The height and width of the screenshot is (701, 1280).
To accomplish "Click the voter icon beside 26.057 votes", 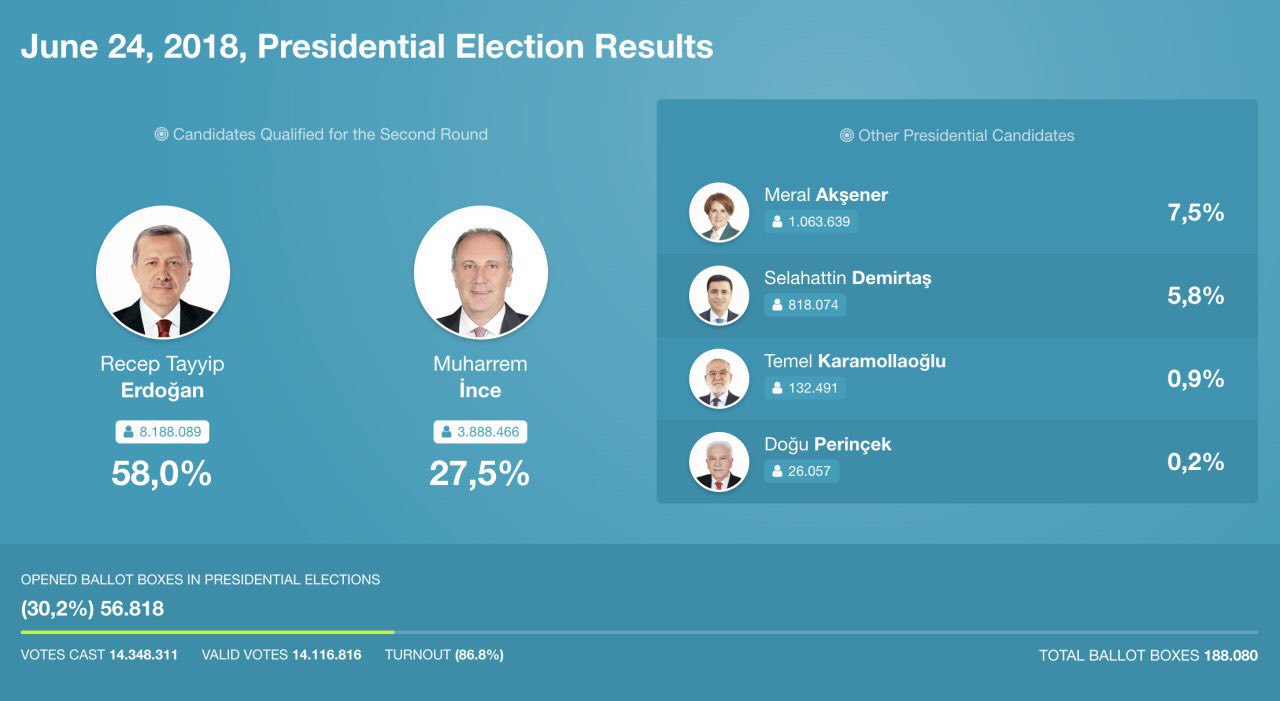I will 777,471.
